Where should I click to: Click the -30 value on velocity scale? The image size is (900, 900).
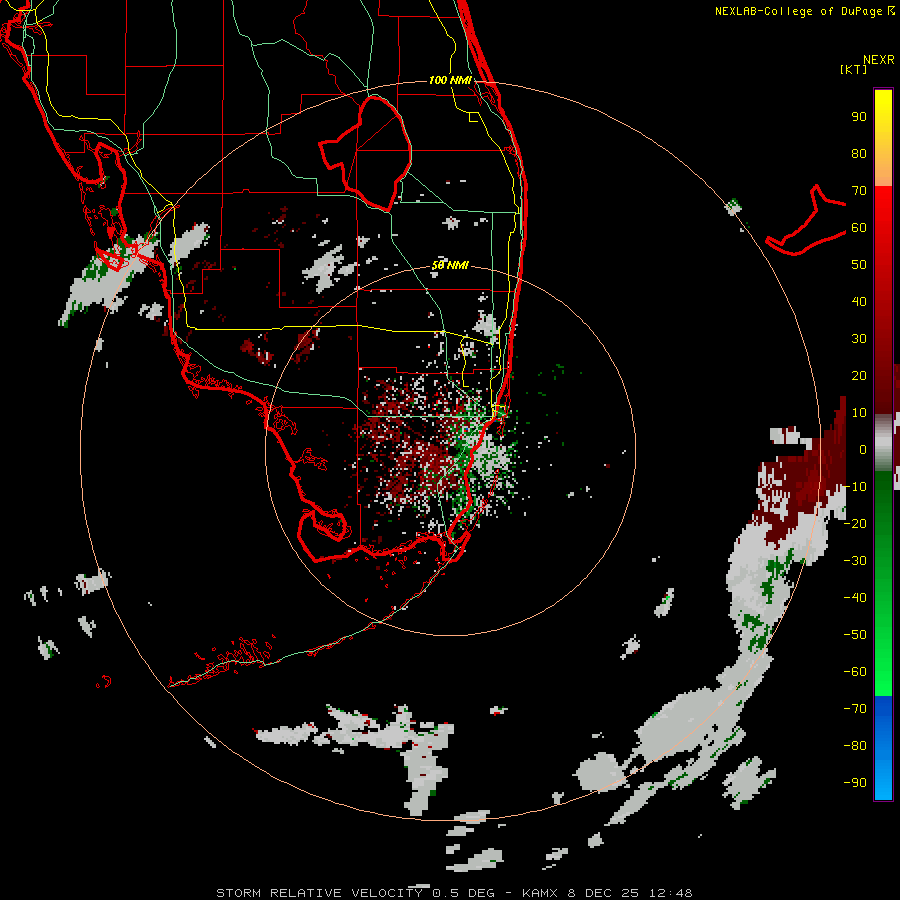click(855, 561)
